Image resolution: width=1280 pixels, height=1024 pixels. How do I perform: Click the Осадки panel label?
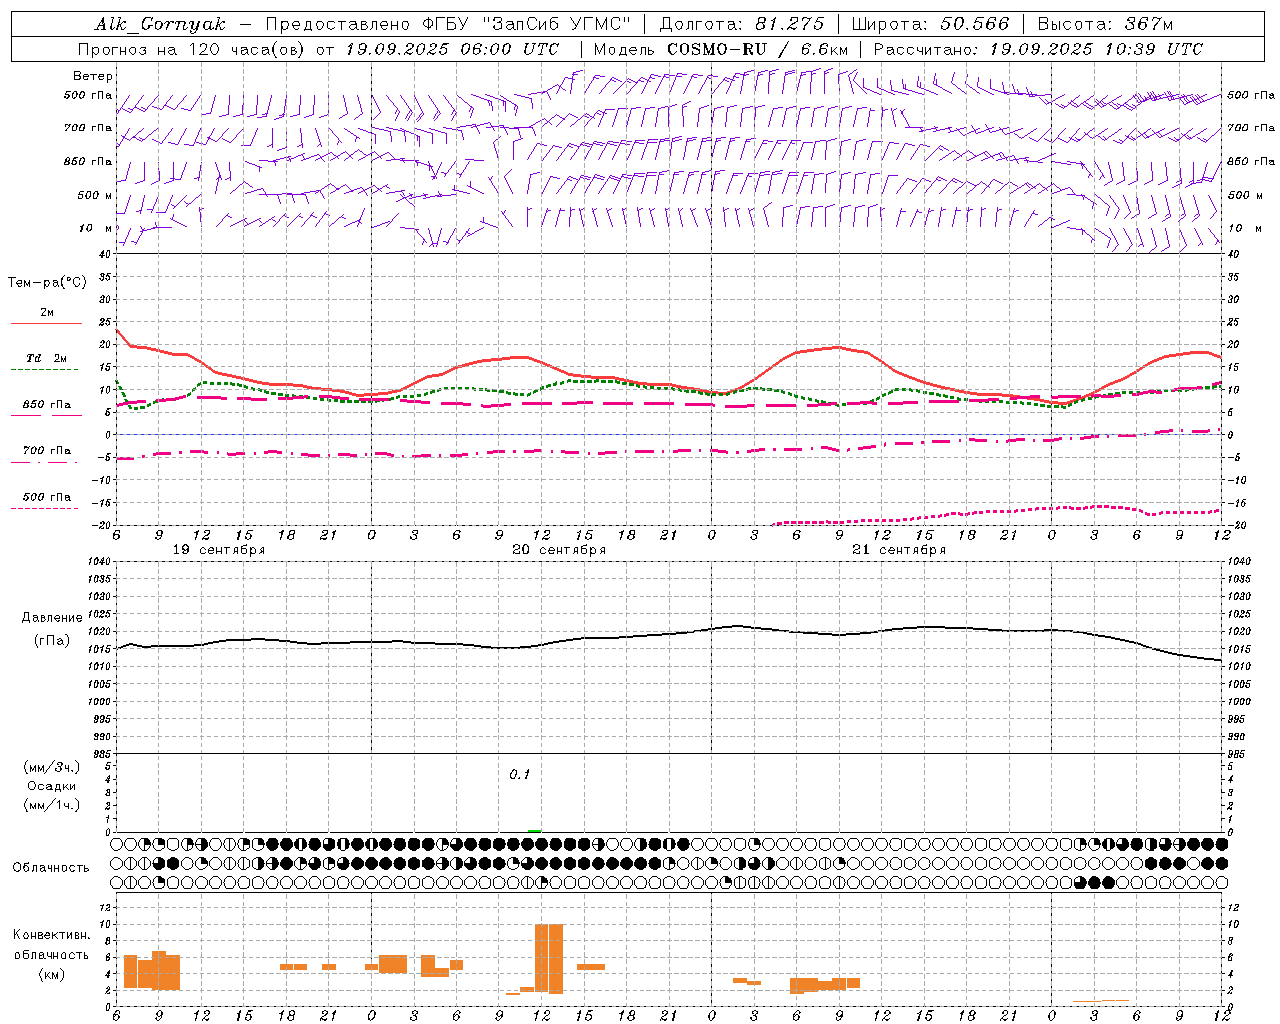point(51,786)
